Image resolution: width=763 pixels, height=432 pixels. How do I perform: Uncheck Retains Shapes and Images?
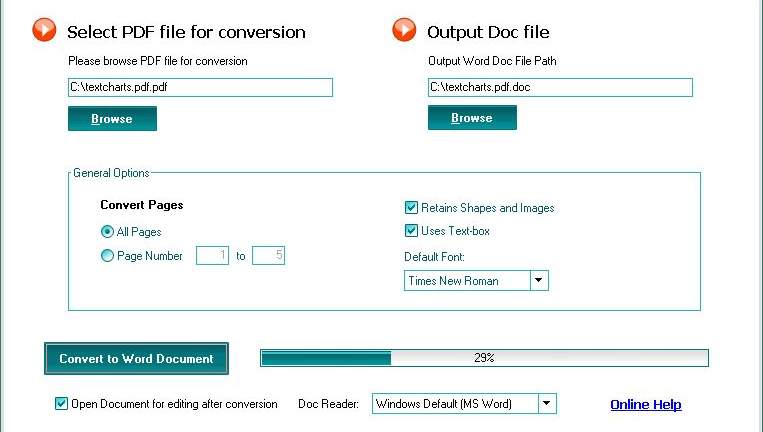pyautogui.click(x=411, y=208)
